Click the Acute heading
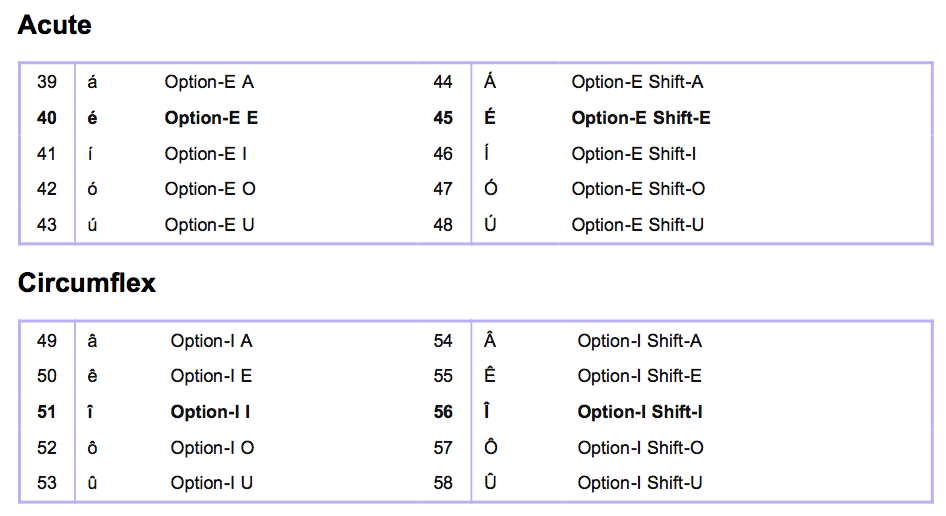The width and height of the screenshot is (946, 516). pyautogui.click(x=55, y=25)
